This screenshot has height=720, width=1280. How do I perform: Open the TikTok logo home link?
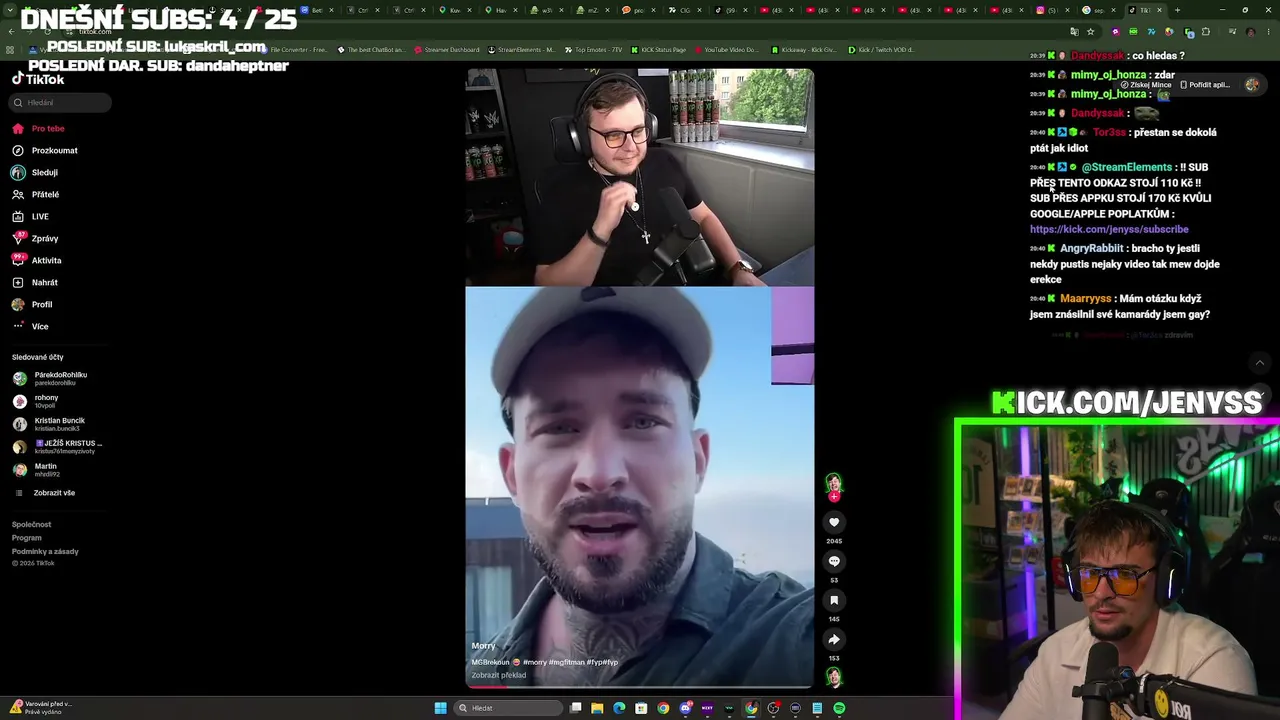point(38,79)
